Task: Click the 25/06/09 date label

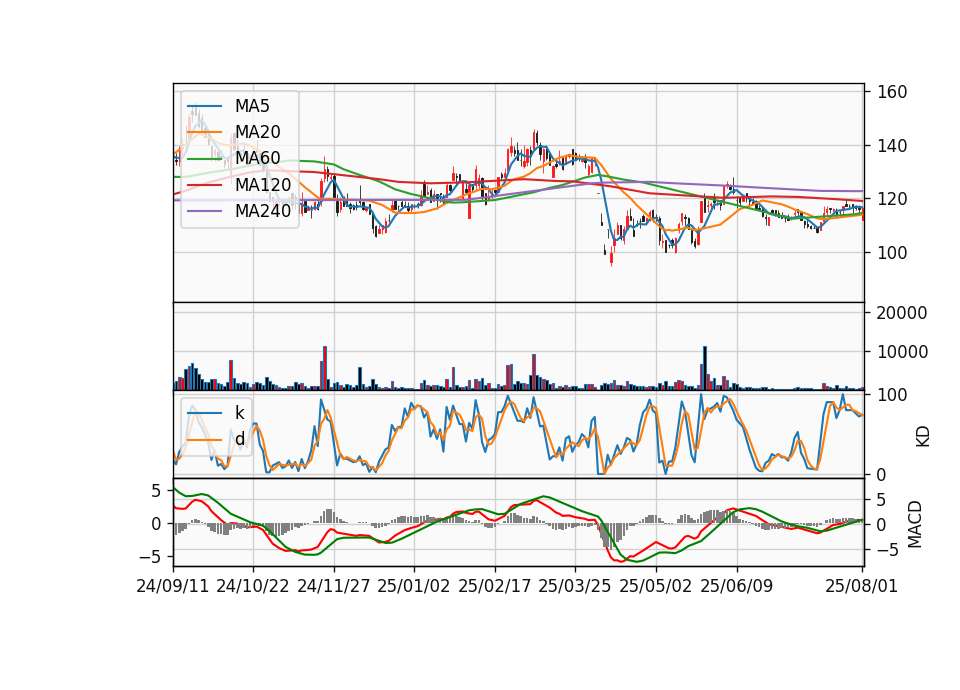Action: coord(737,586)
